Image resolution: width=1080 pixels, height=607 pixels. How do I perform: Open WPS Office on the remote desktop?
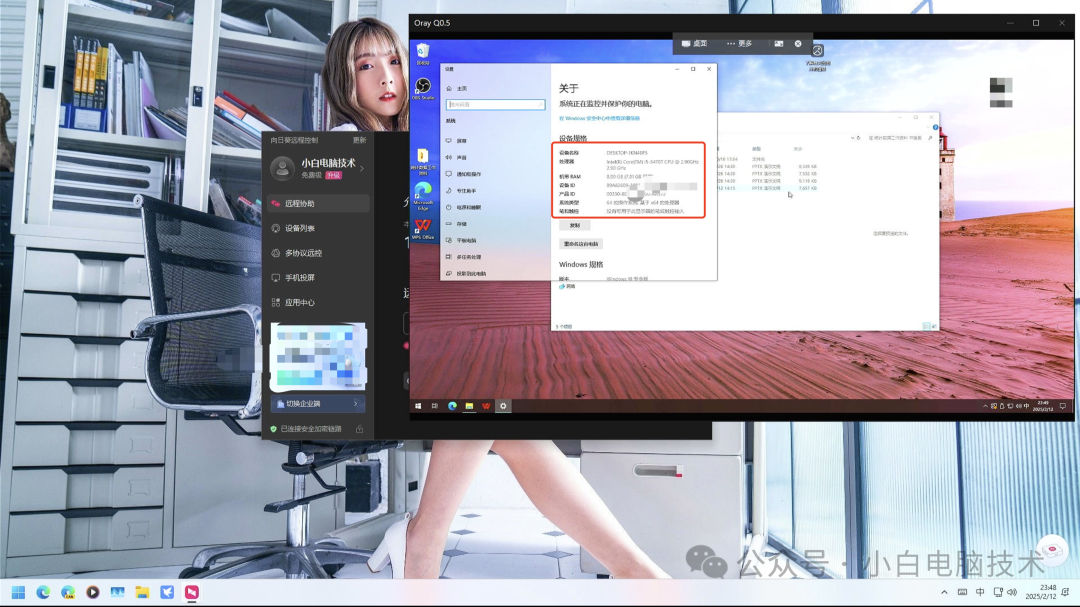click(423, 228)
